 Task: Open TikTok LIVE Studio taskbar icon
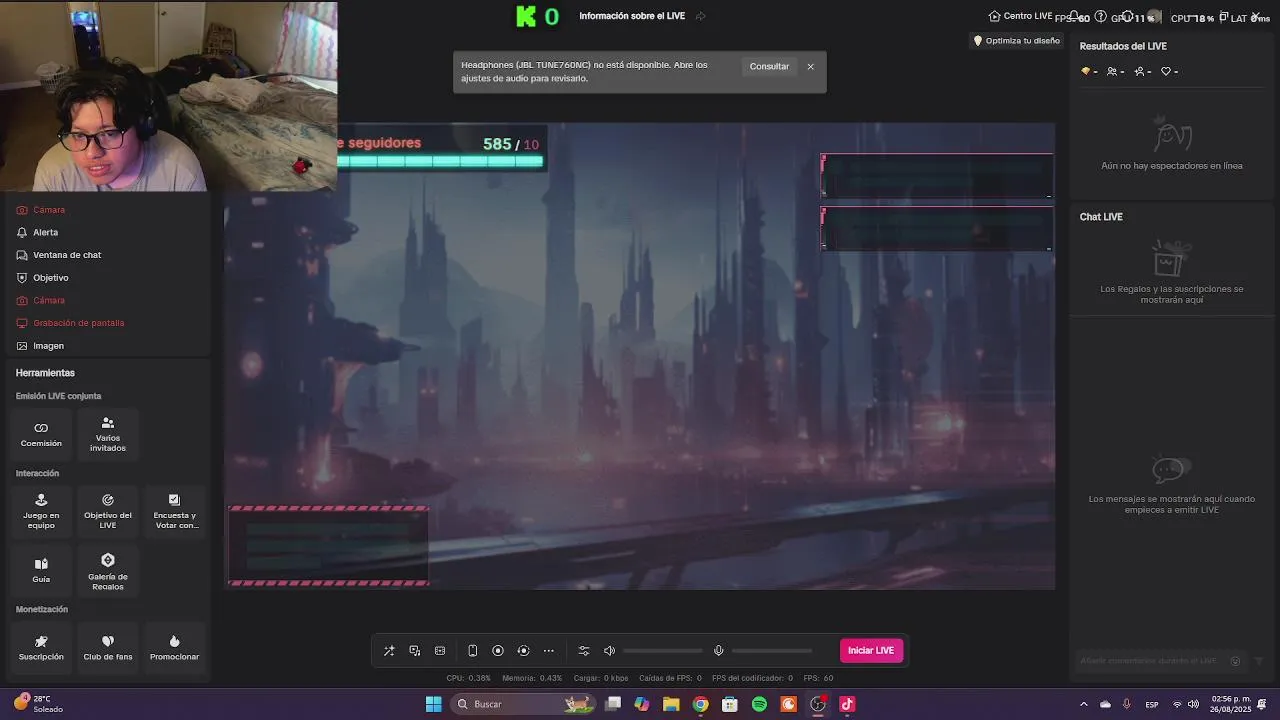[847, 704]
